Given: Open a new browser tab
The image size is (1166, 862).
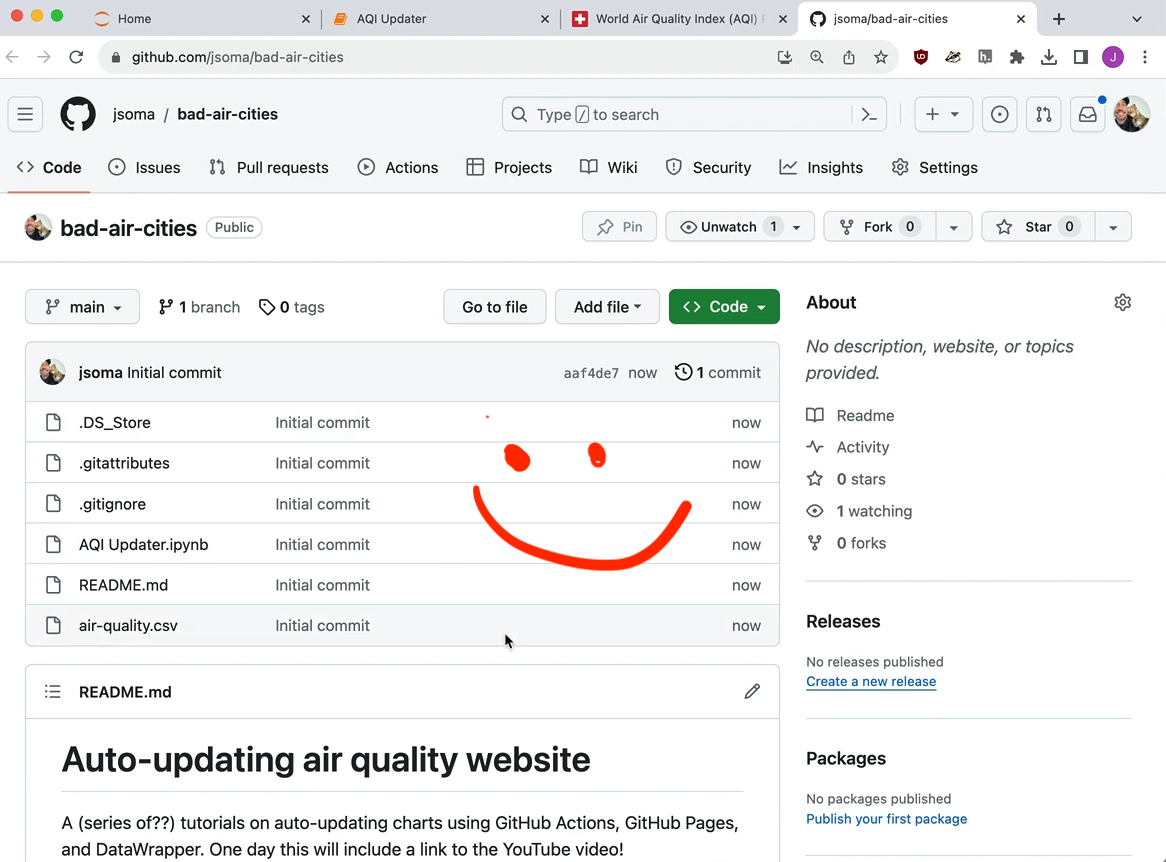Looking at the screenshot, I should click(1059, 19).
